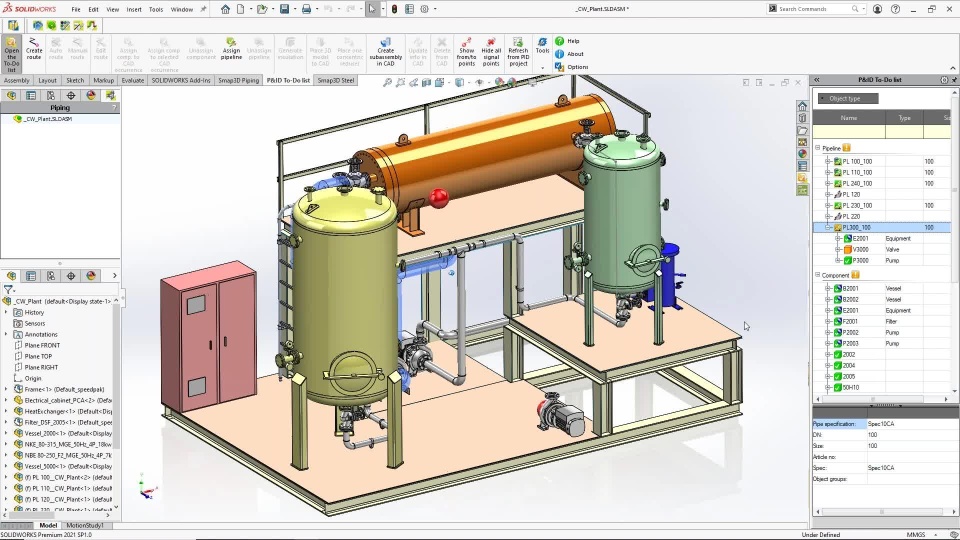The height and width of the screenshot is (540, 960).
Task: Click the Type column header
Action: (904, 118)
